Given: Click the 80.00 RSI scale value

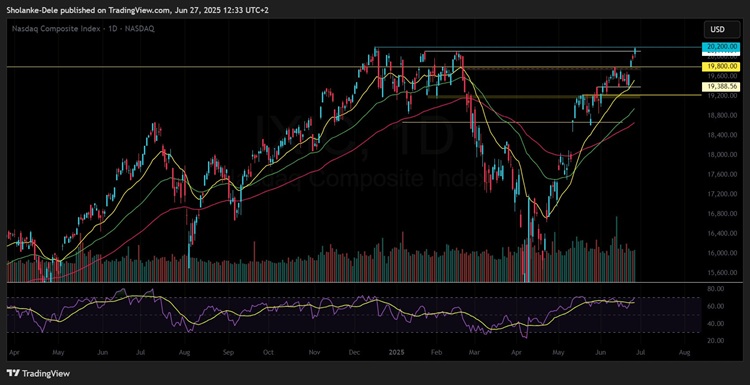Looking at the screenshot, I should coord(717,289).
